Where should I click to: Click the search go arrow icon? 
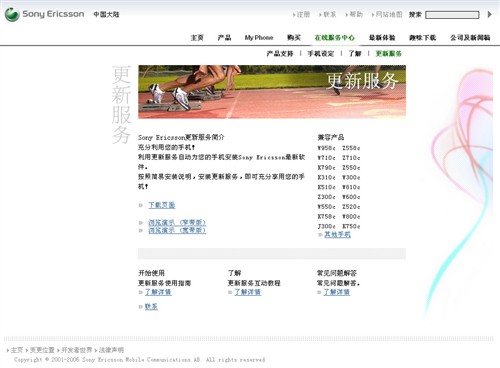[489, 14]
